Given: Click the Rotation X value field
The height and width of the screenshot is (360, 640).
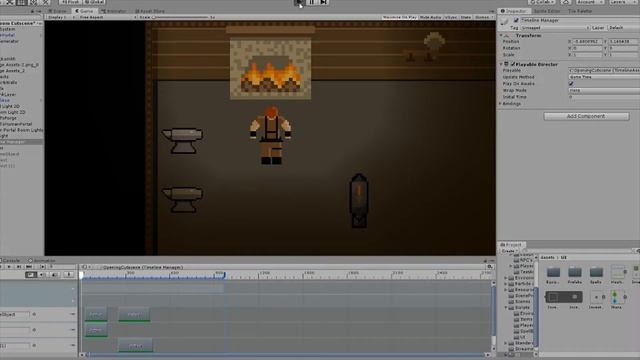Looking at the screenshot, I should click(588, 48).
